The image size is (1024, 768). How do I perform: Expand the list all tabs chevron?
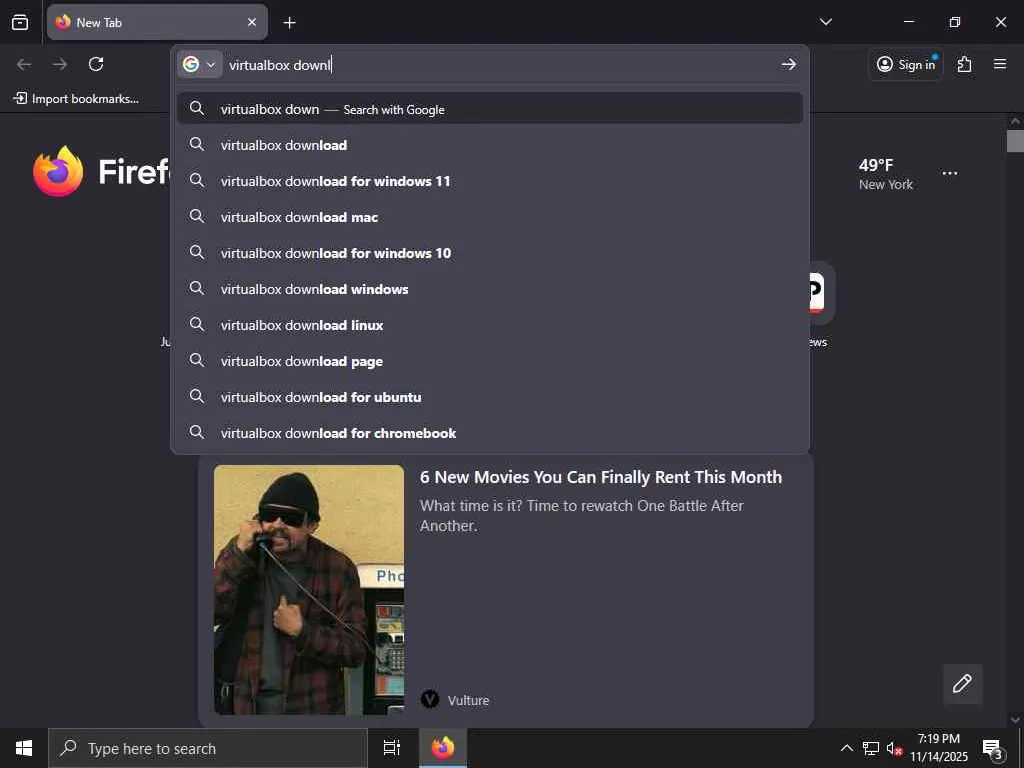coord(825,22)
